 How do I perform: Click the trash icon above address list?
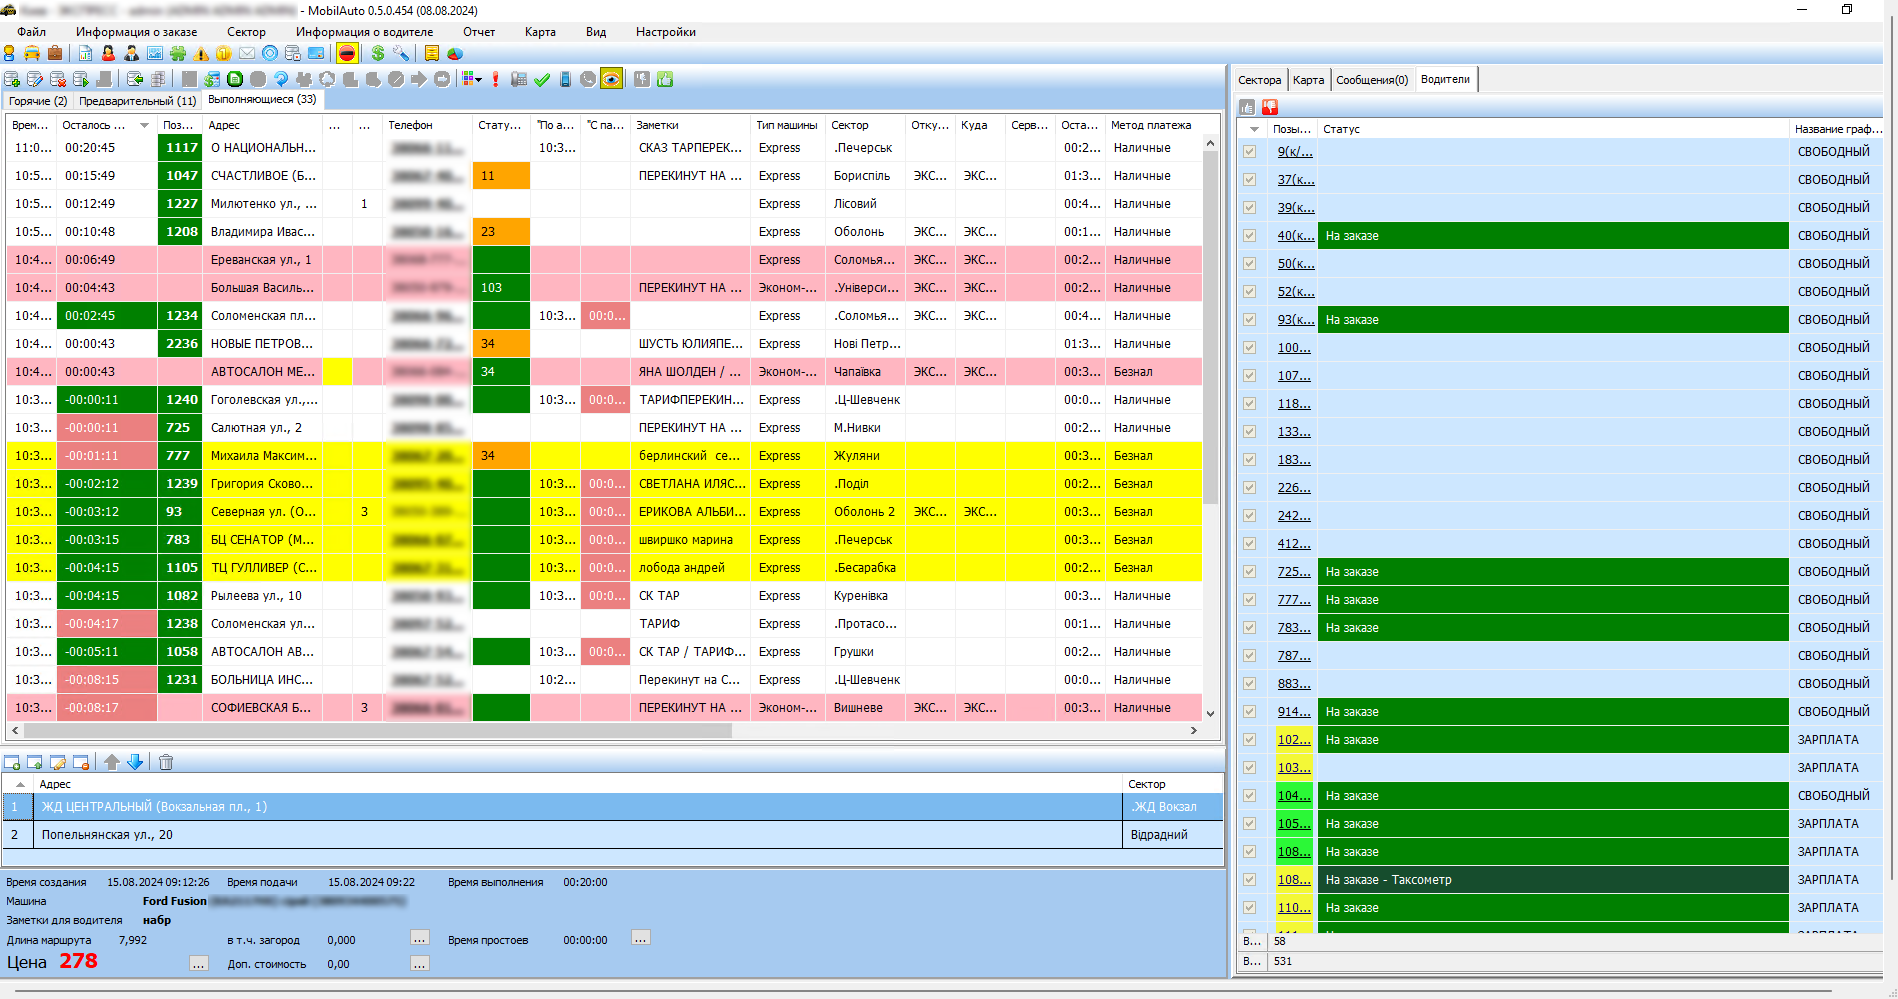(166, 762)
